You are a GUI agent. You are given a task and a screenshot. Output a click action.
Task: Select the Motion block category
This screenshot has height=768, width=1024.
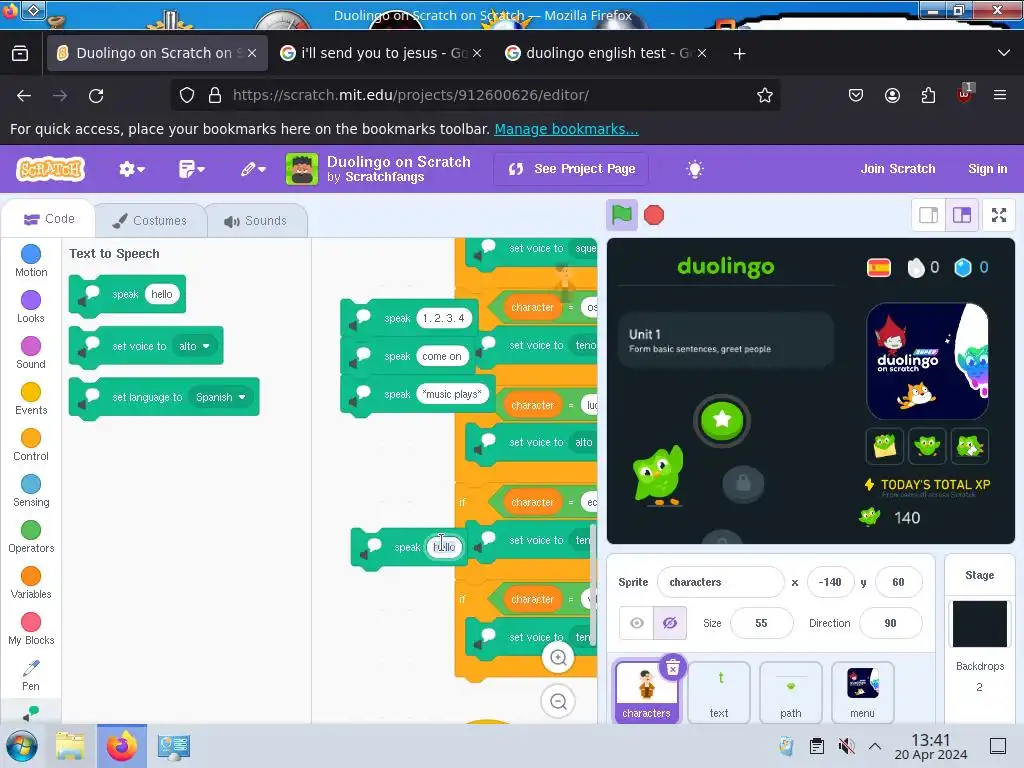pyautogui.click(x=31, y=261)
